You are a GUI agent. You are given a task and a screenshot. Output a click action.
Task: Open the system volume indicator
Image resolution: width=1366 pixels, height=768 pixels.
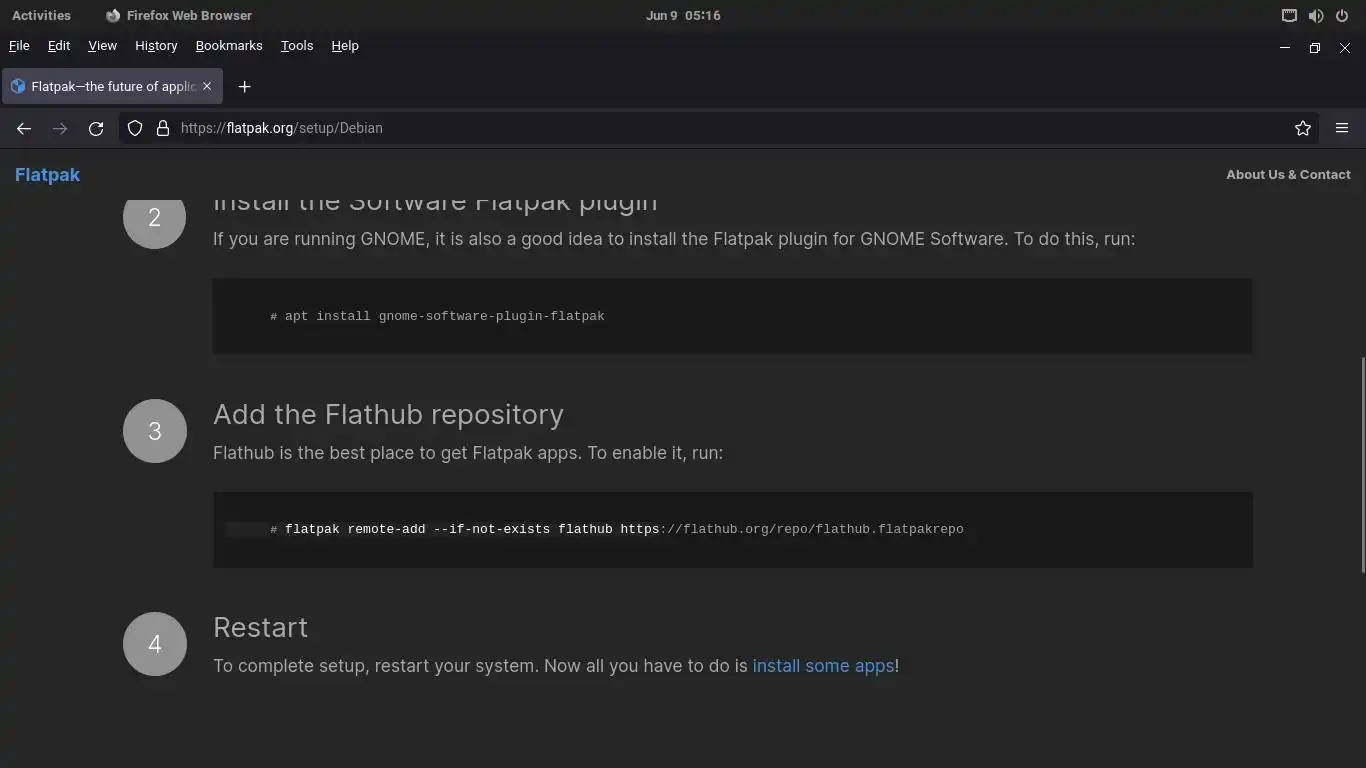point(1316,16)
